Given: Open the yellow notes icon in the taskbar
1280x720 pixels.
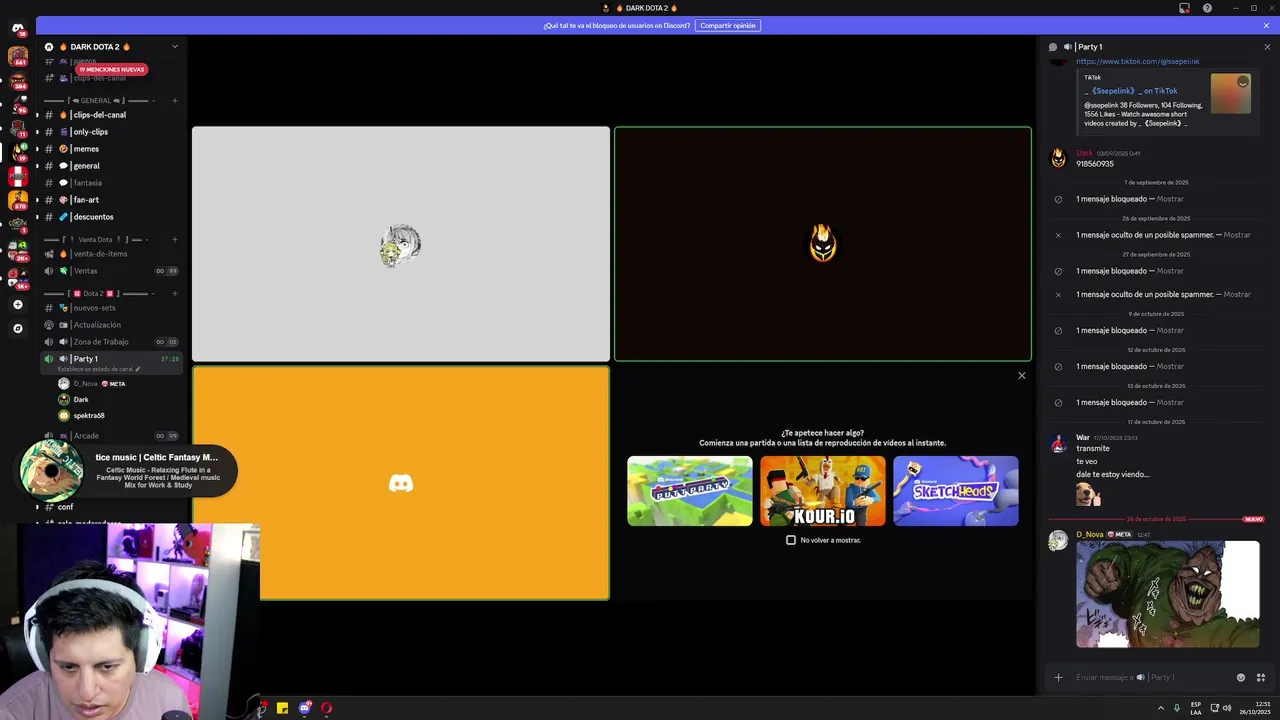Looking at the screenshot, I should (282, 708).
